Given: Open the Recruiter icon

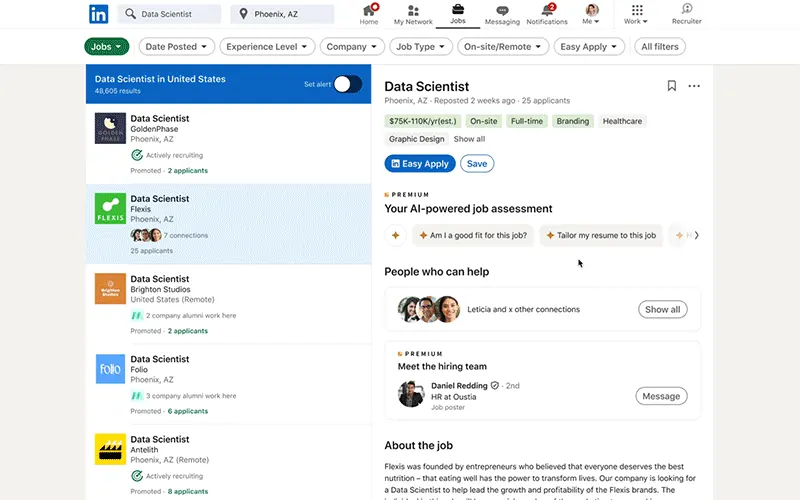Looking at the screenshot, I should tap(686, 10).
